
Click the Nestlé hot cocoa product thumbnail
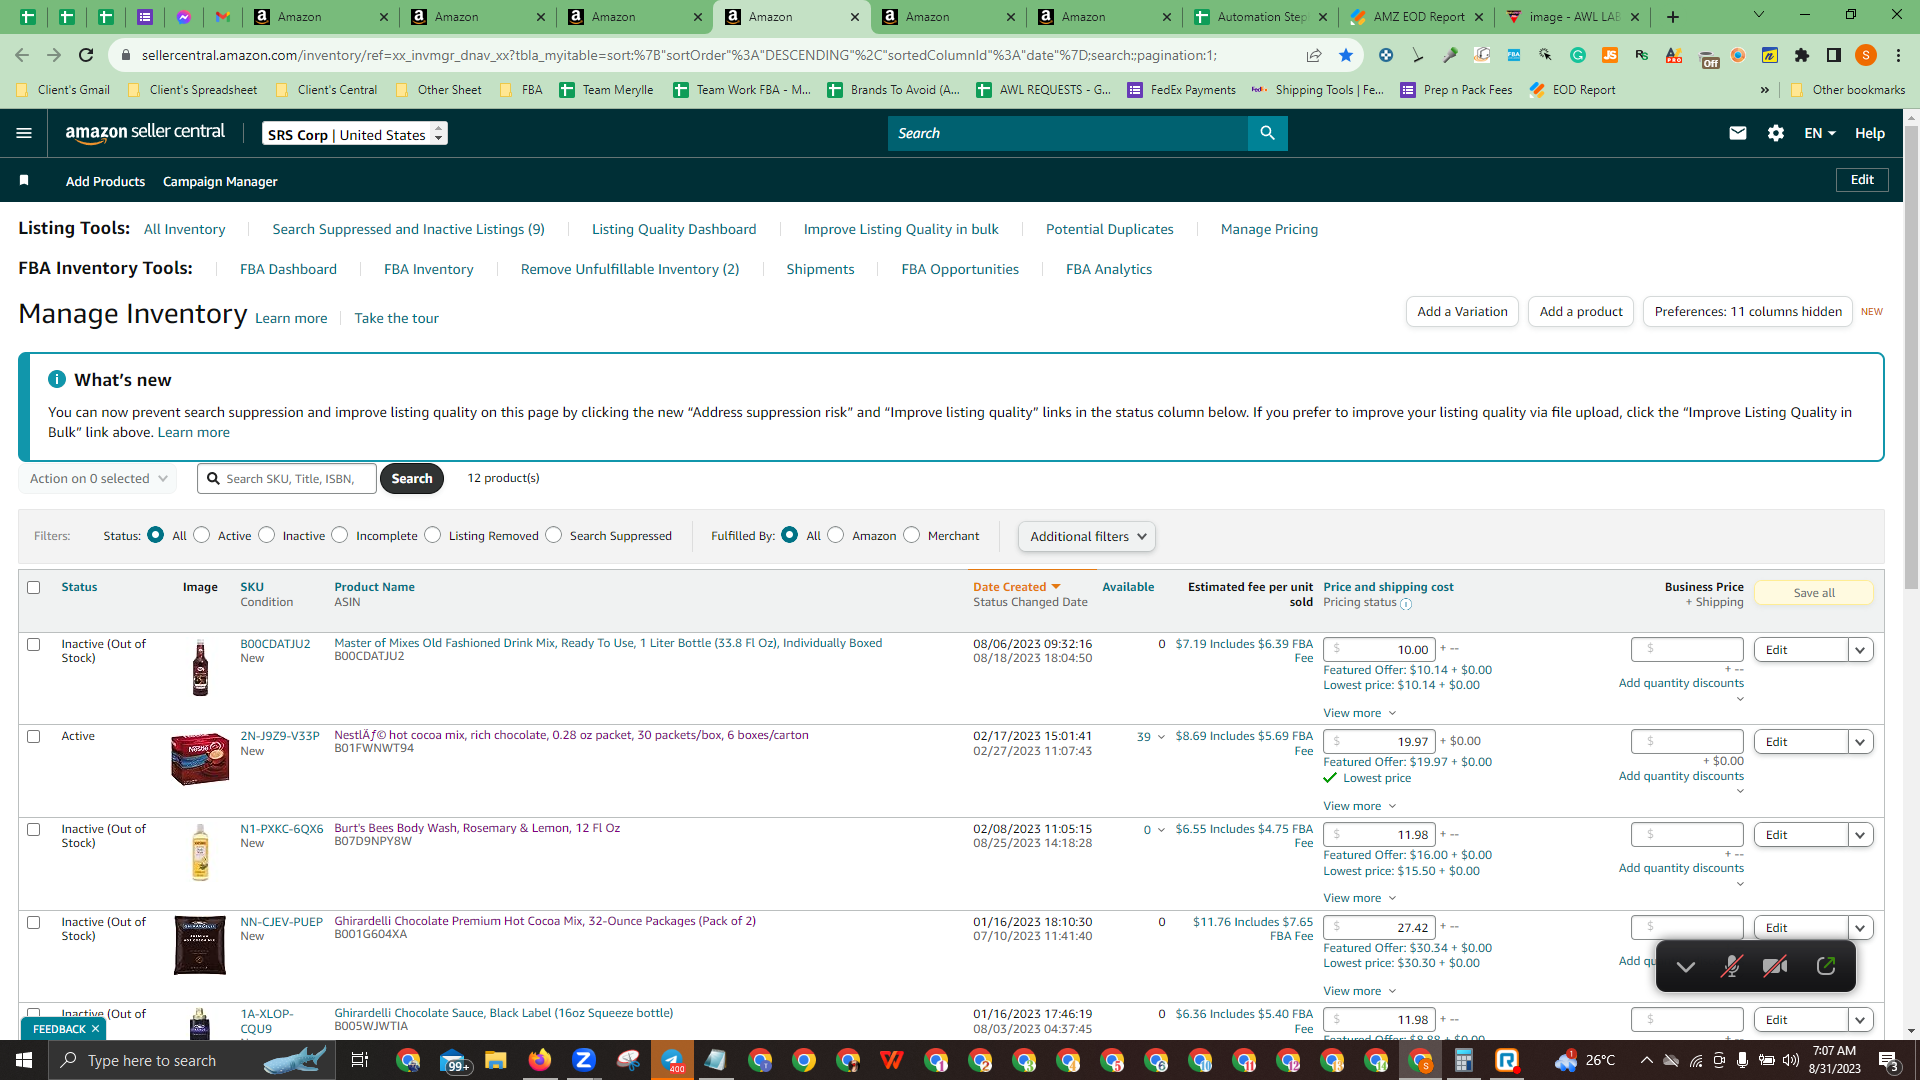[200, 760]
